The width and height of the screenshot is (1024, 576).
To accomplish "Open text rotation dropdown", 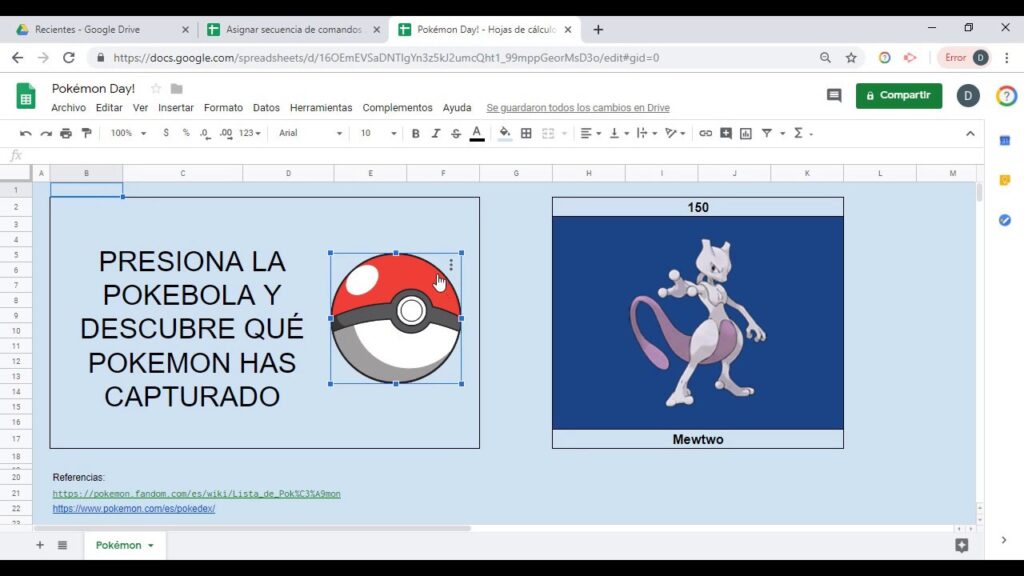I will click(x=675, y=133).
